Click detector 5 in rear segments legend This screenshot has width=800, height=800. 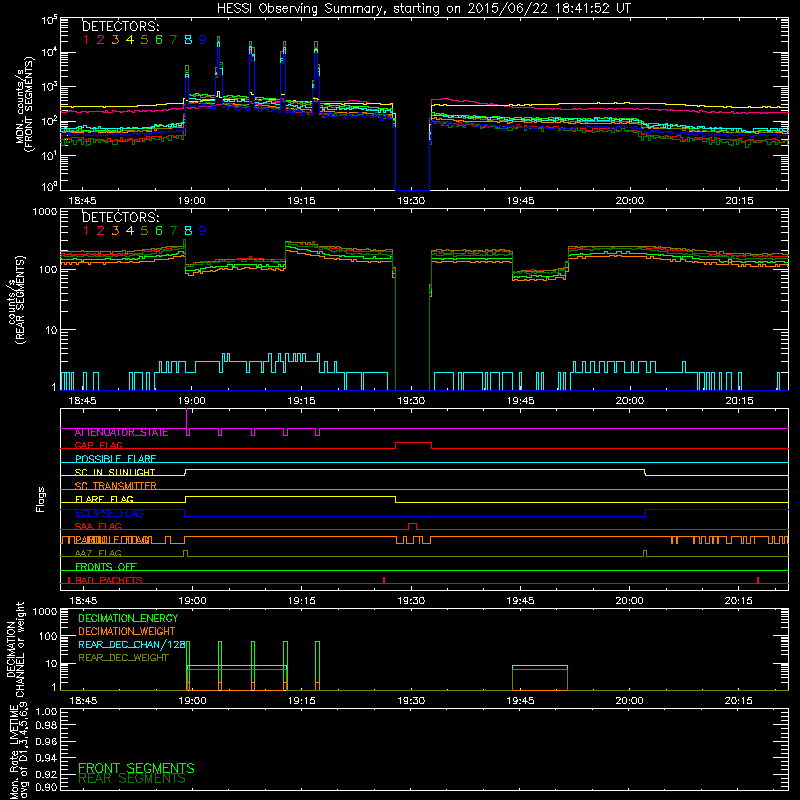coord(144,231)
